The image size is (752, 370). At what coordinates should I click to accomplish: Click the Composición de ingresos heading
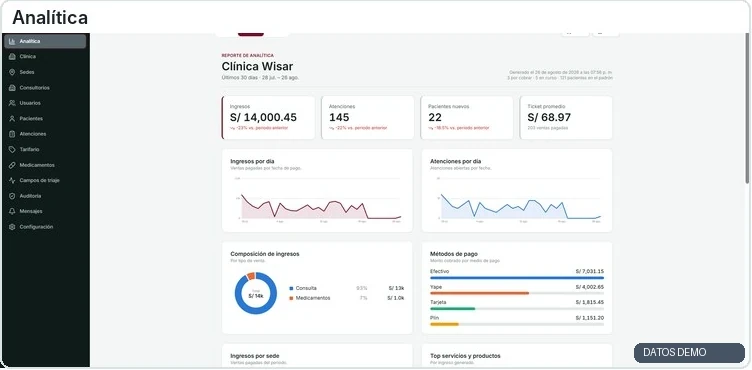click(x=265, y=254)
